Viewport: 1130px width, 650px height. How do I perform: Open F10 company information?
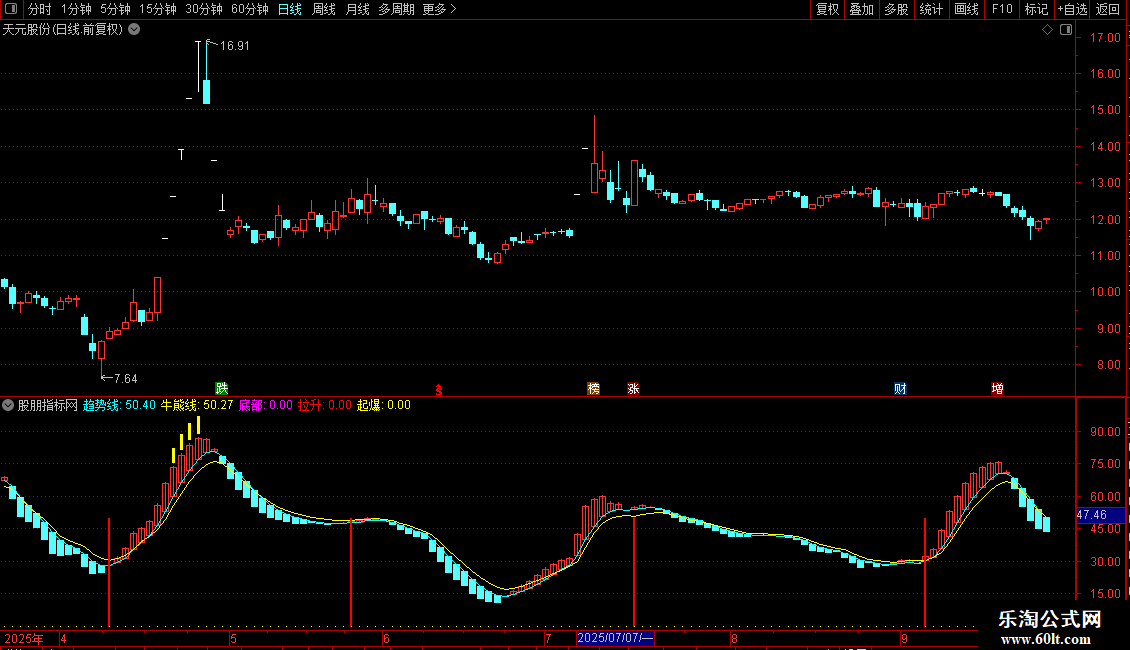pos(1002,9)
